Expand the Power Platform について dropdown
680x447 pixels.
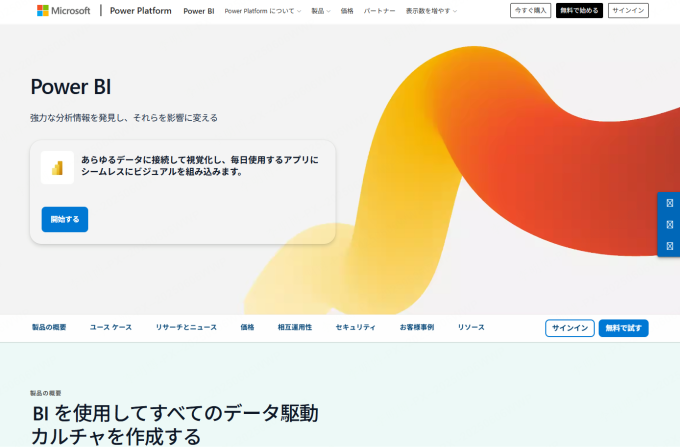point(263,11)
